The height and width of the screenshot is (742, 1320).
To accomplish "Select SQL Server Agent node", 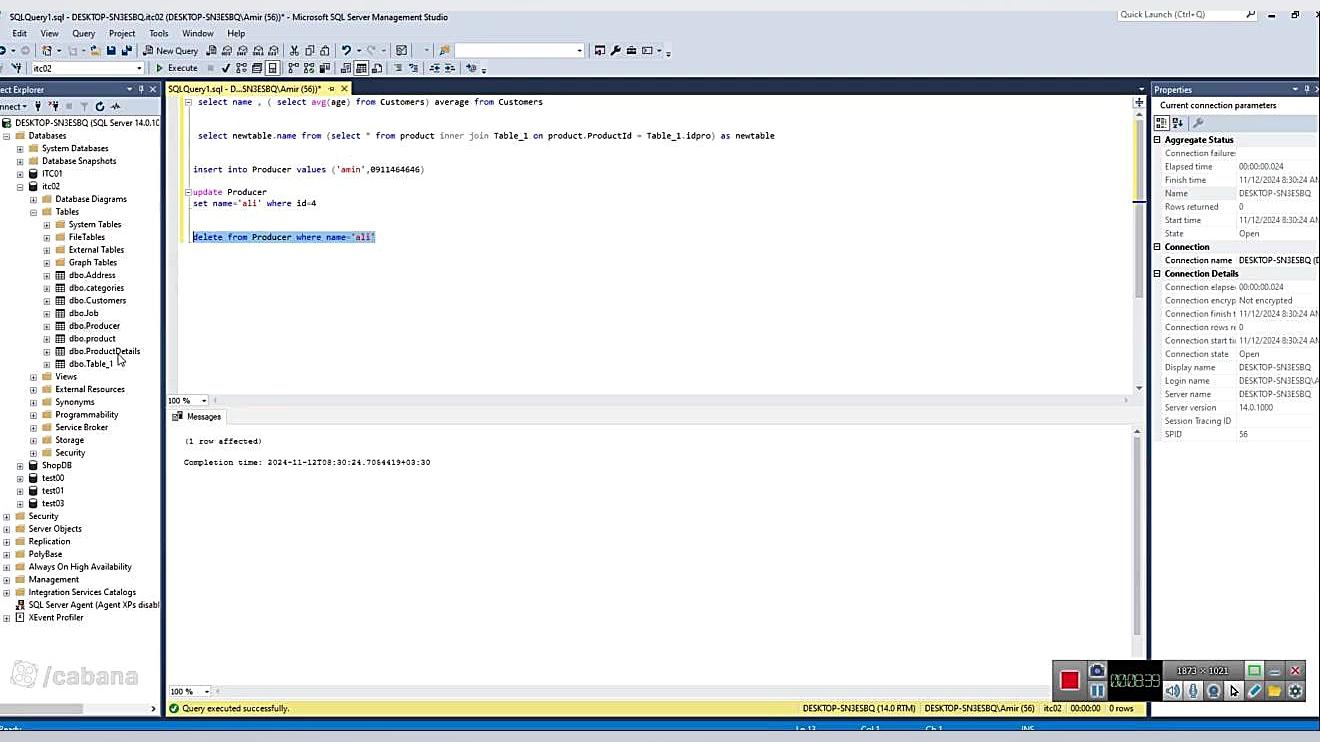I will pos(93,604).
